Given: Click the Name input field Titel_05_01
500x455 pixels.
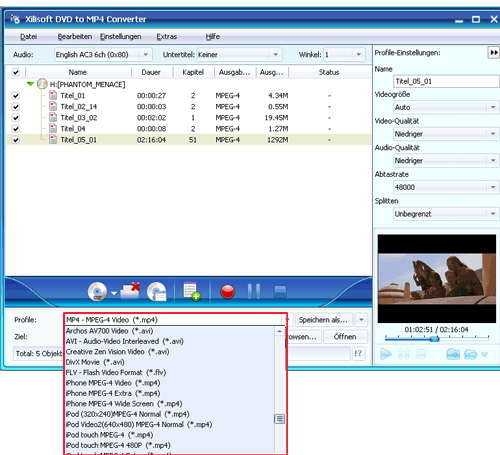Looking at the screenshot, I should coord(447,81).
